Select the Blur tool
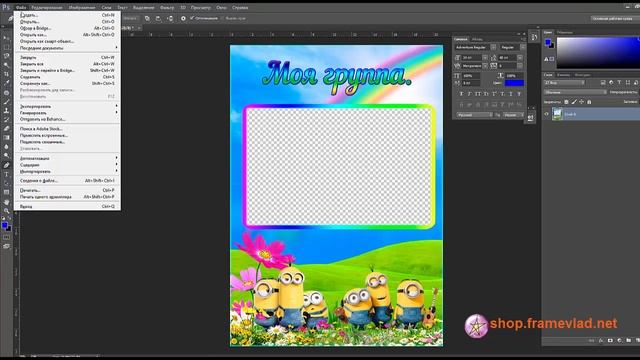640x360 pixels. click(x=6, y=147)
